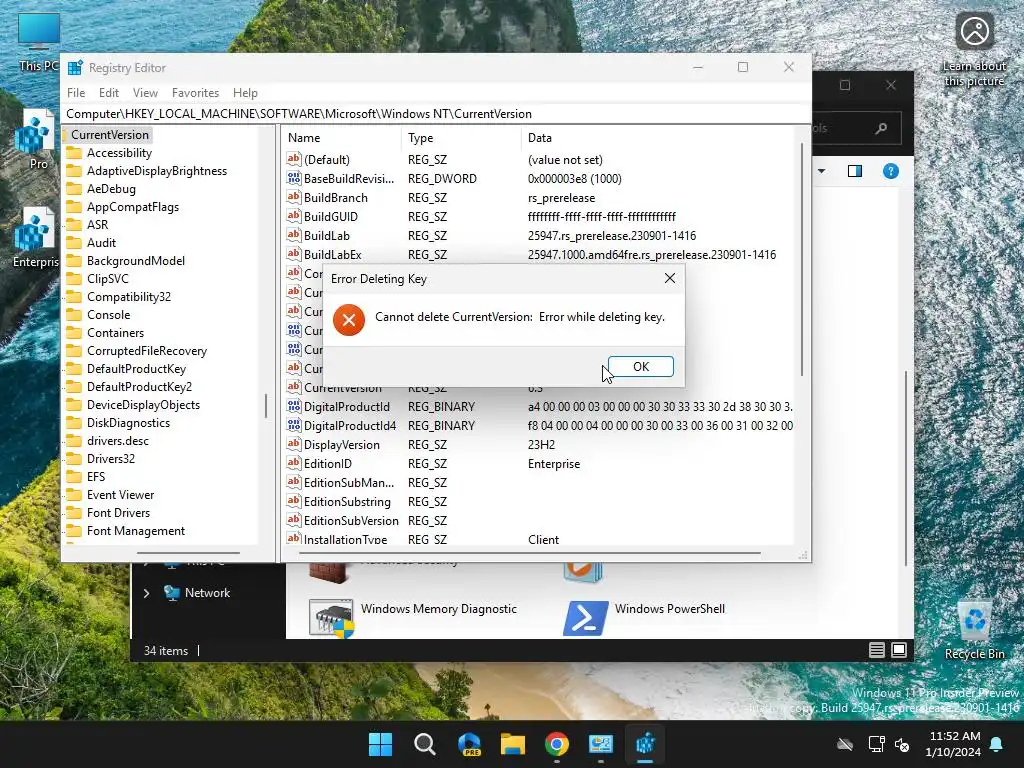Select the DisplayVersion value
Screen dimensions: 1024x768
[342, 444]
